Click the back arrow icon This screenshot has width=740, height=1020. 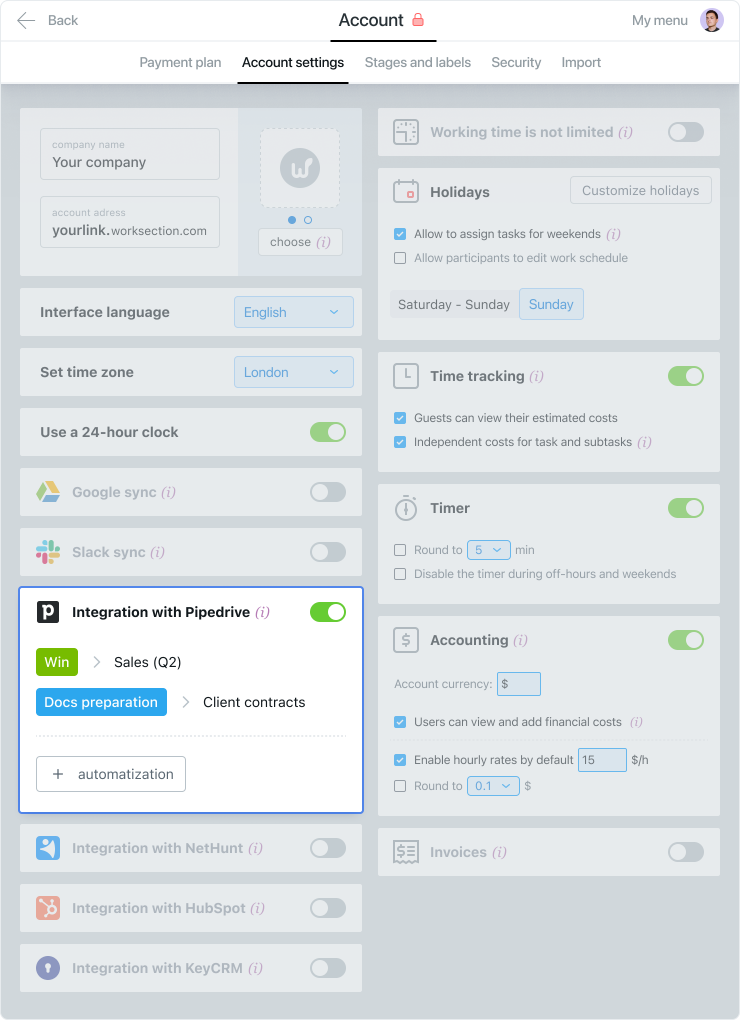coord(26,20)
